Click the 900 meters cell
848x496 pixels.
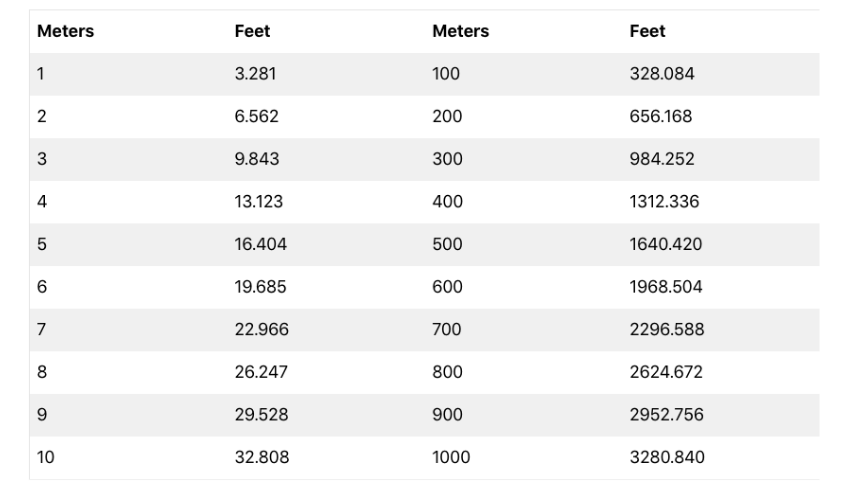pos(447,416)
